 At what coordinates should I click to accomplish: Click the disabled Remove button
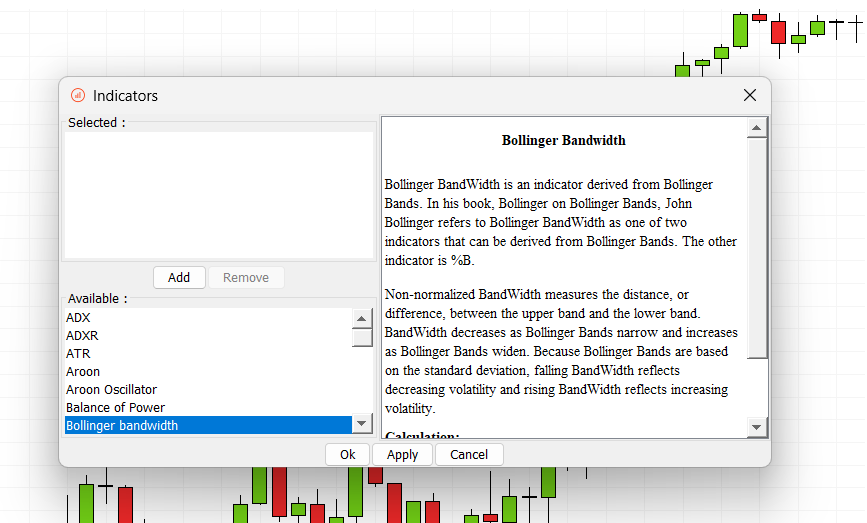[x=246, y=277]
